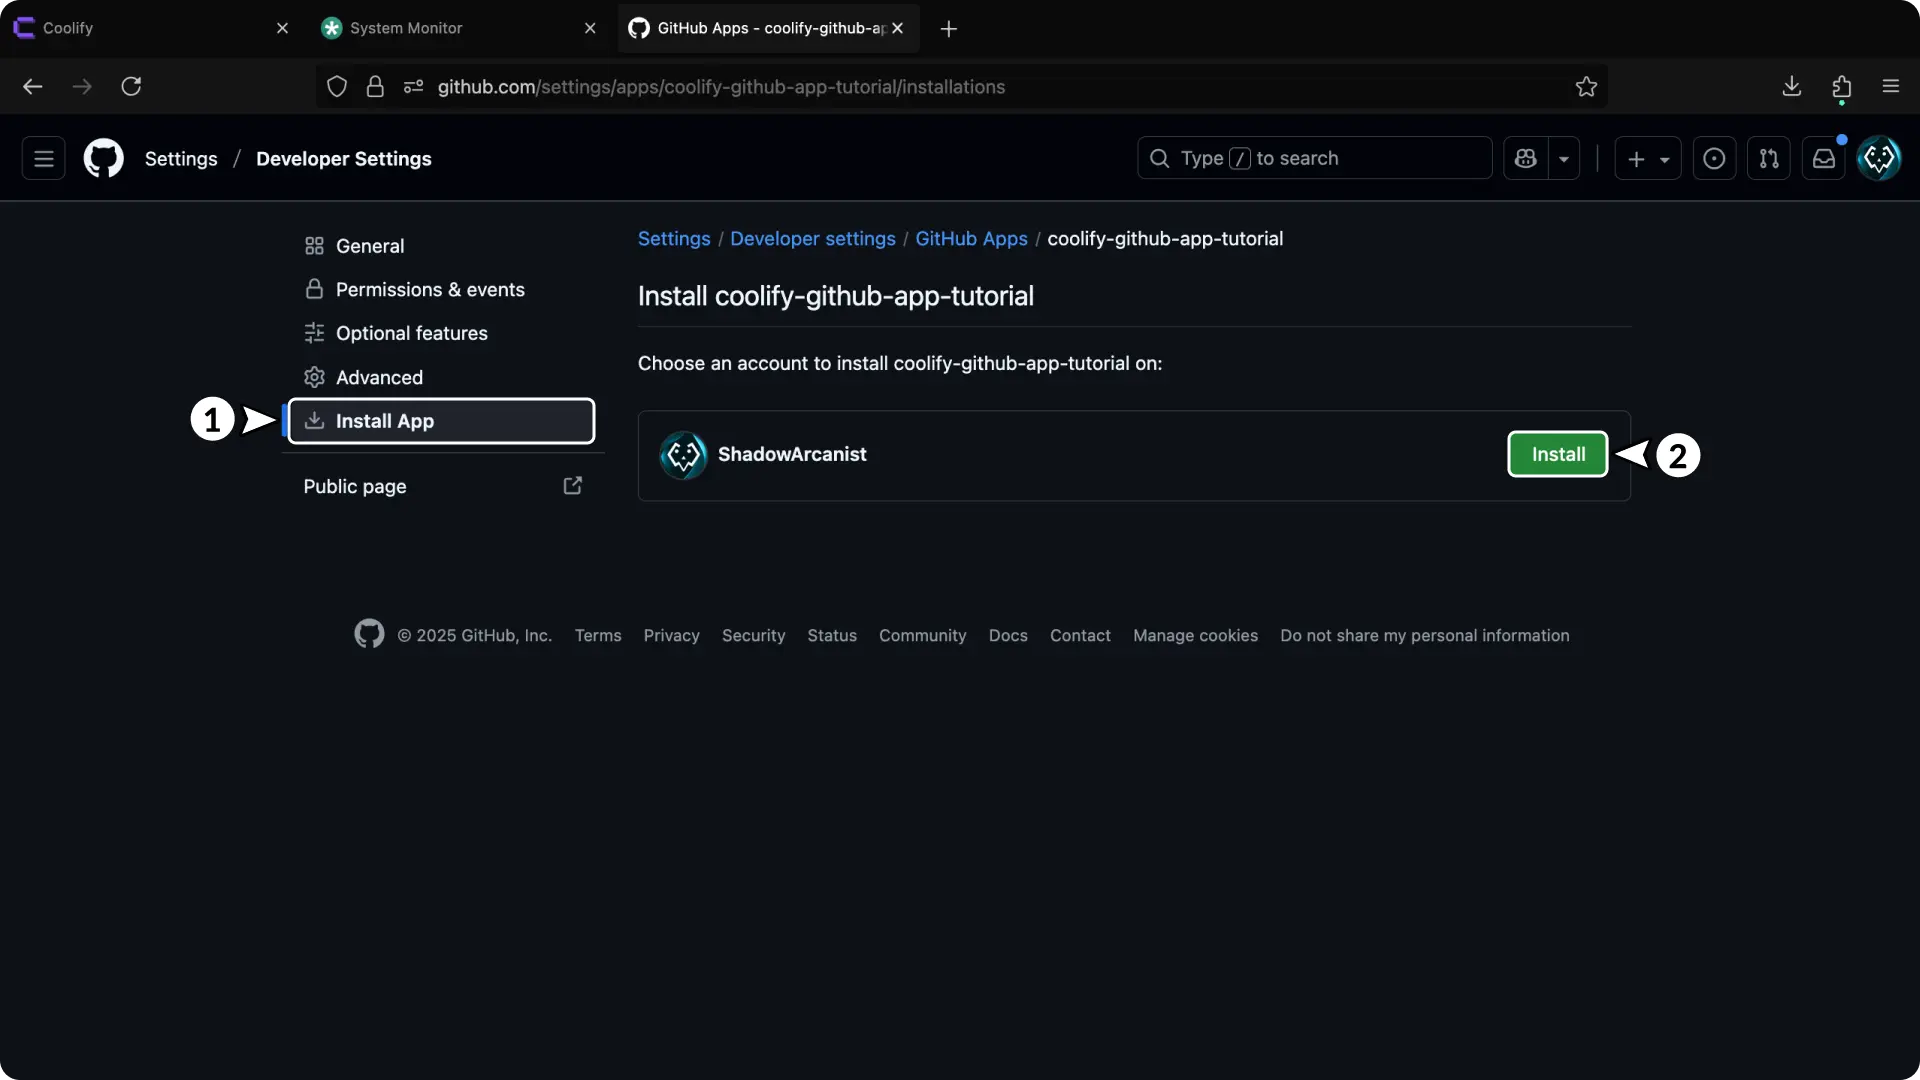The image size is (1920, 1080).
Task: Click the search input field
Action: tap(1314, 158)
